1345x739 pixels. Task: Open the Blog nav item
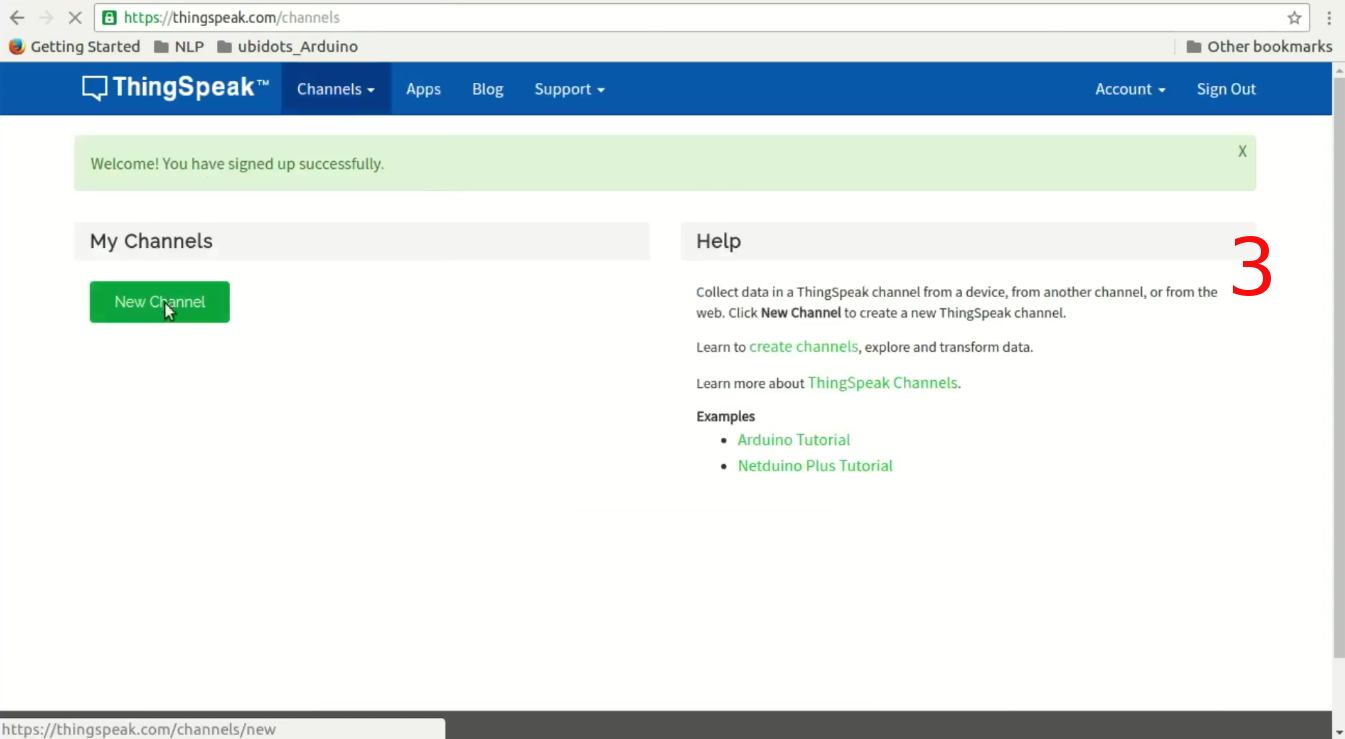(487, 89)
